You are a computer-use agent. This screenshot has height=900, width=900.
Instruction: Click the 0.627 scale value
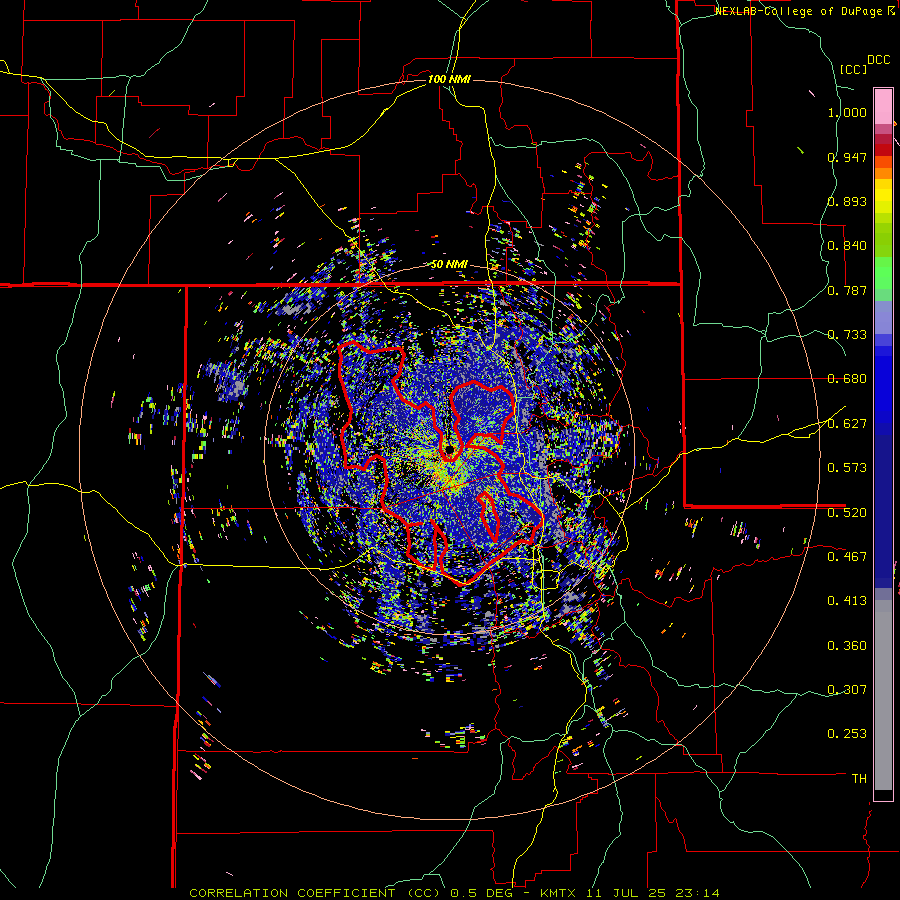(x=847, y=424)
